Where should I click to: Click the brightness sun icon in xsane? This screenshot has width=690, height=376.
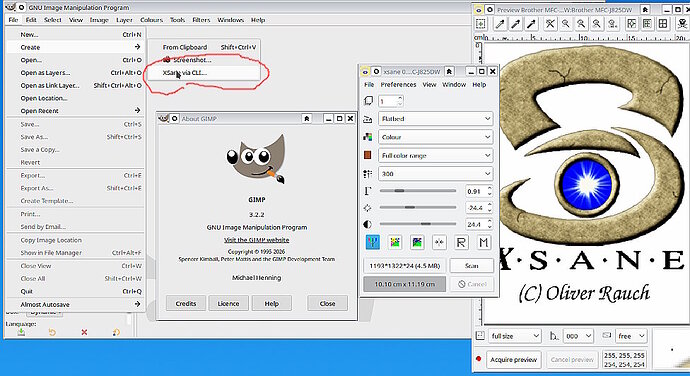(x=368, y=207)
